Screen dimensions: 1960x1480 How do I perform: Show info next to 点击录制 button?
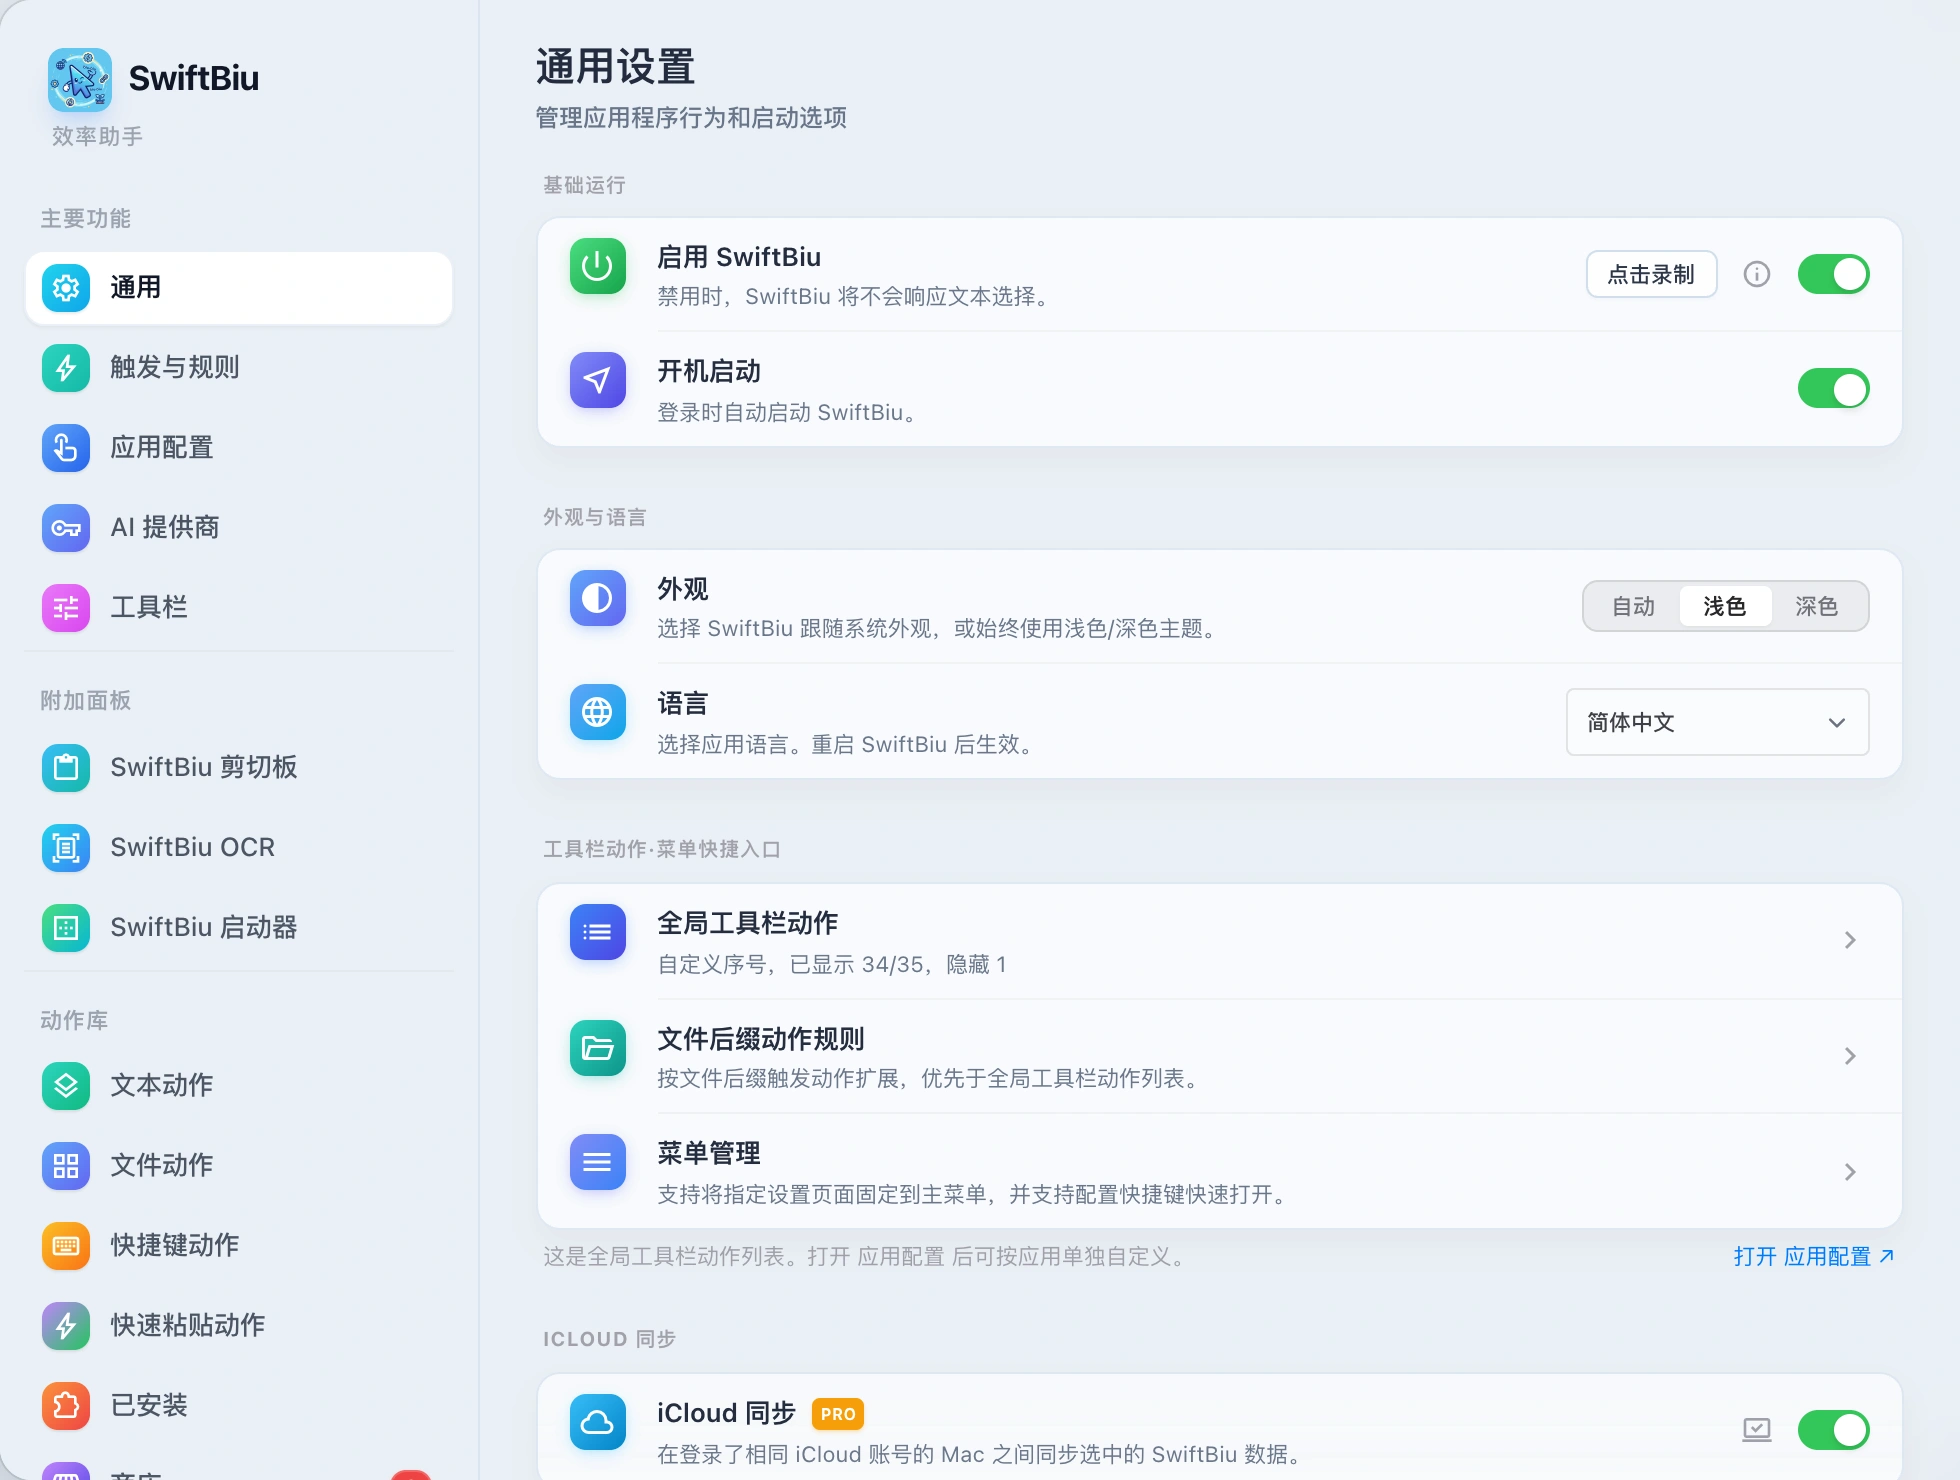click(x=1757, y=274)
